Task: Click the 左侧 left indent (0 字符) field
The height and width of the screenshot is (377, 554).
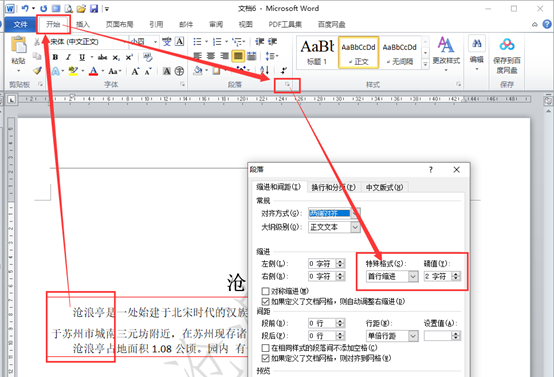Action: click(322, 264)
